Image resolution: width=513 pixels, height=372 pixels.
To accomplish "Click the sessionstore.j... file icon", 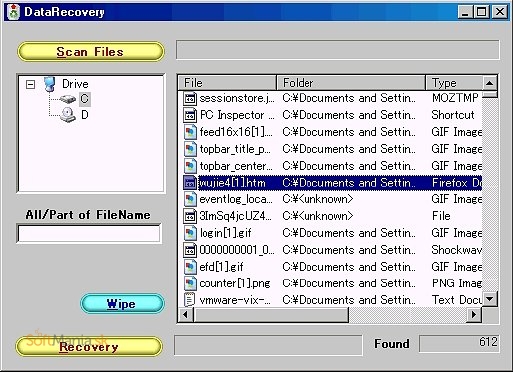I will point(190,98).
